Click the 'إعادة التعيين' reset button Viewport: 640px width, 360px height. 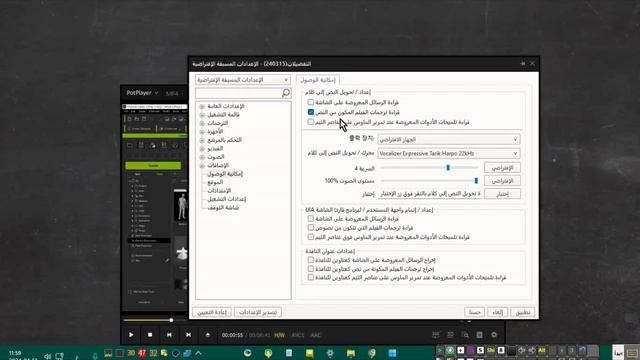(212, 312)
